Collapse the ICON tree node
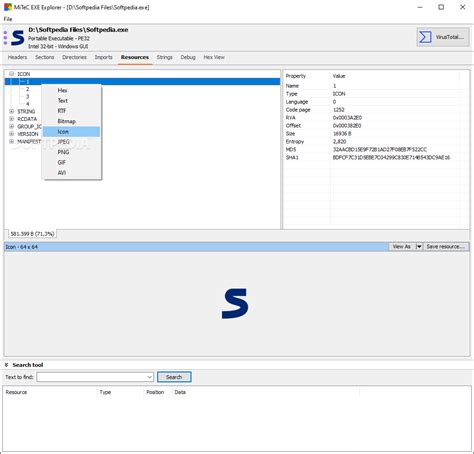Image resolution: width=474 pixels, height=454 pixels. (12, 74)
